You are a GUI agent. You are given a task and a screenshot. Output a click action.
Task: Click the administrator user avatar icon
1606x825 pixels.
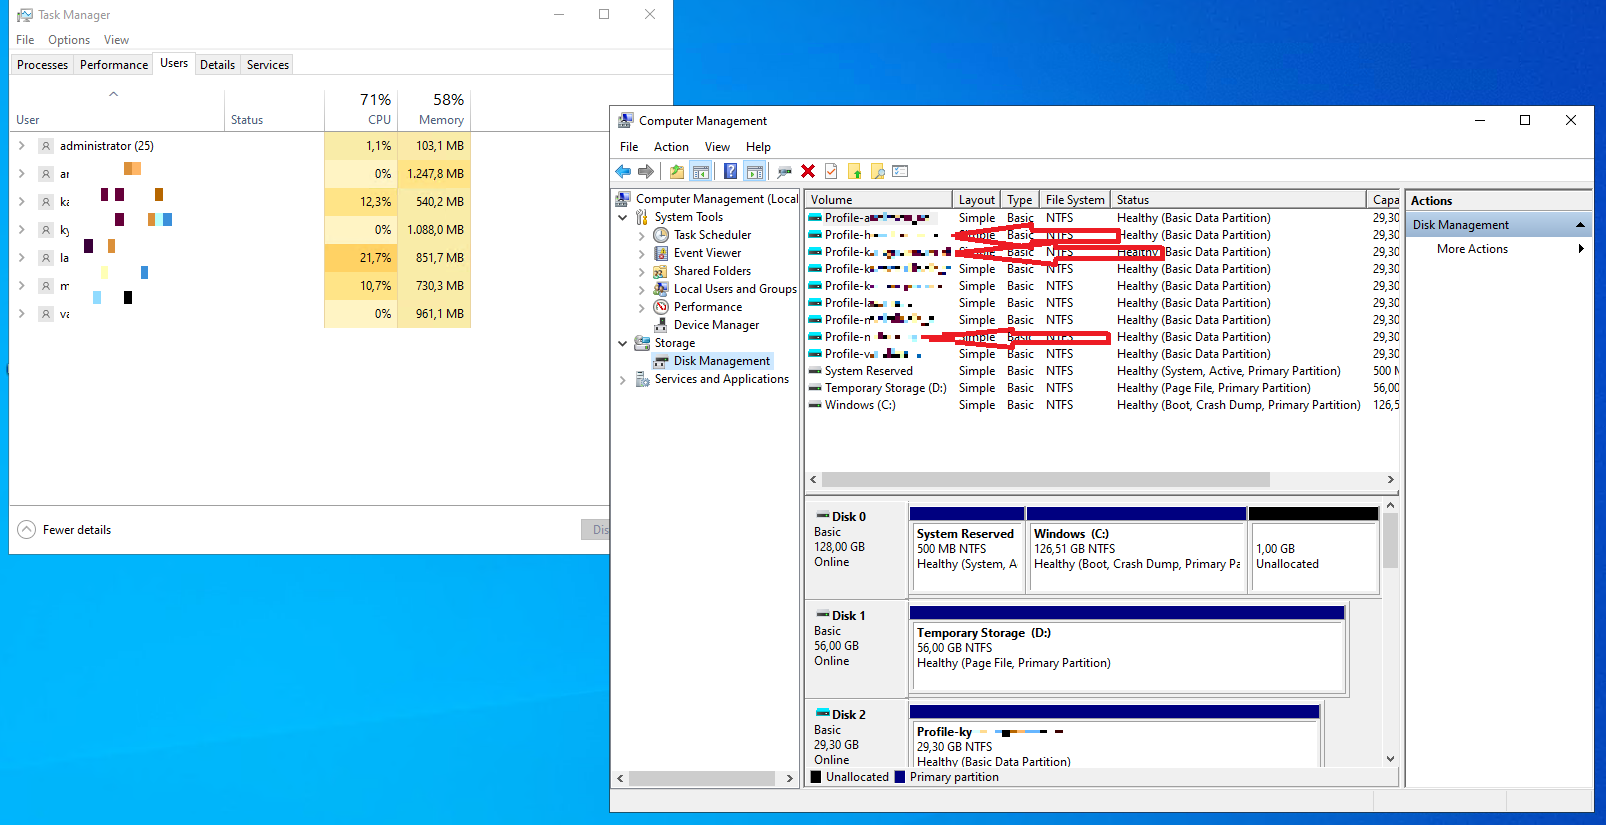pos(46,146)
